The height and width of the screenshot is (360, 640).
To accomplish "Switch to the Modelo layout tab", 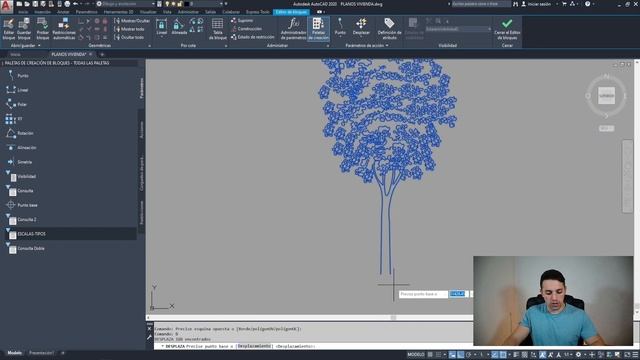I will (15, 353).
